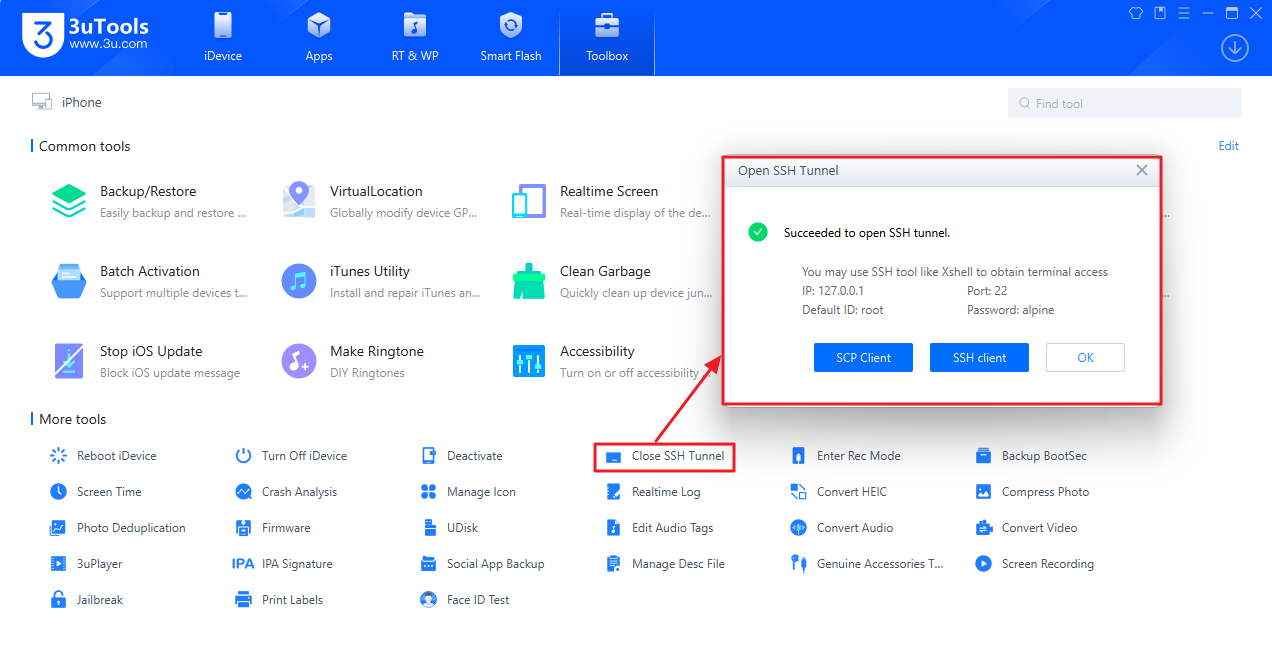
Task: Start the Screen Recording tool
Action: pyautogui.click(x=1034, y=564)
